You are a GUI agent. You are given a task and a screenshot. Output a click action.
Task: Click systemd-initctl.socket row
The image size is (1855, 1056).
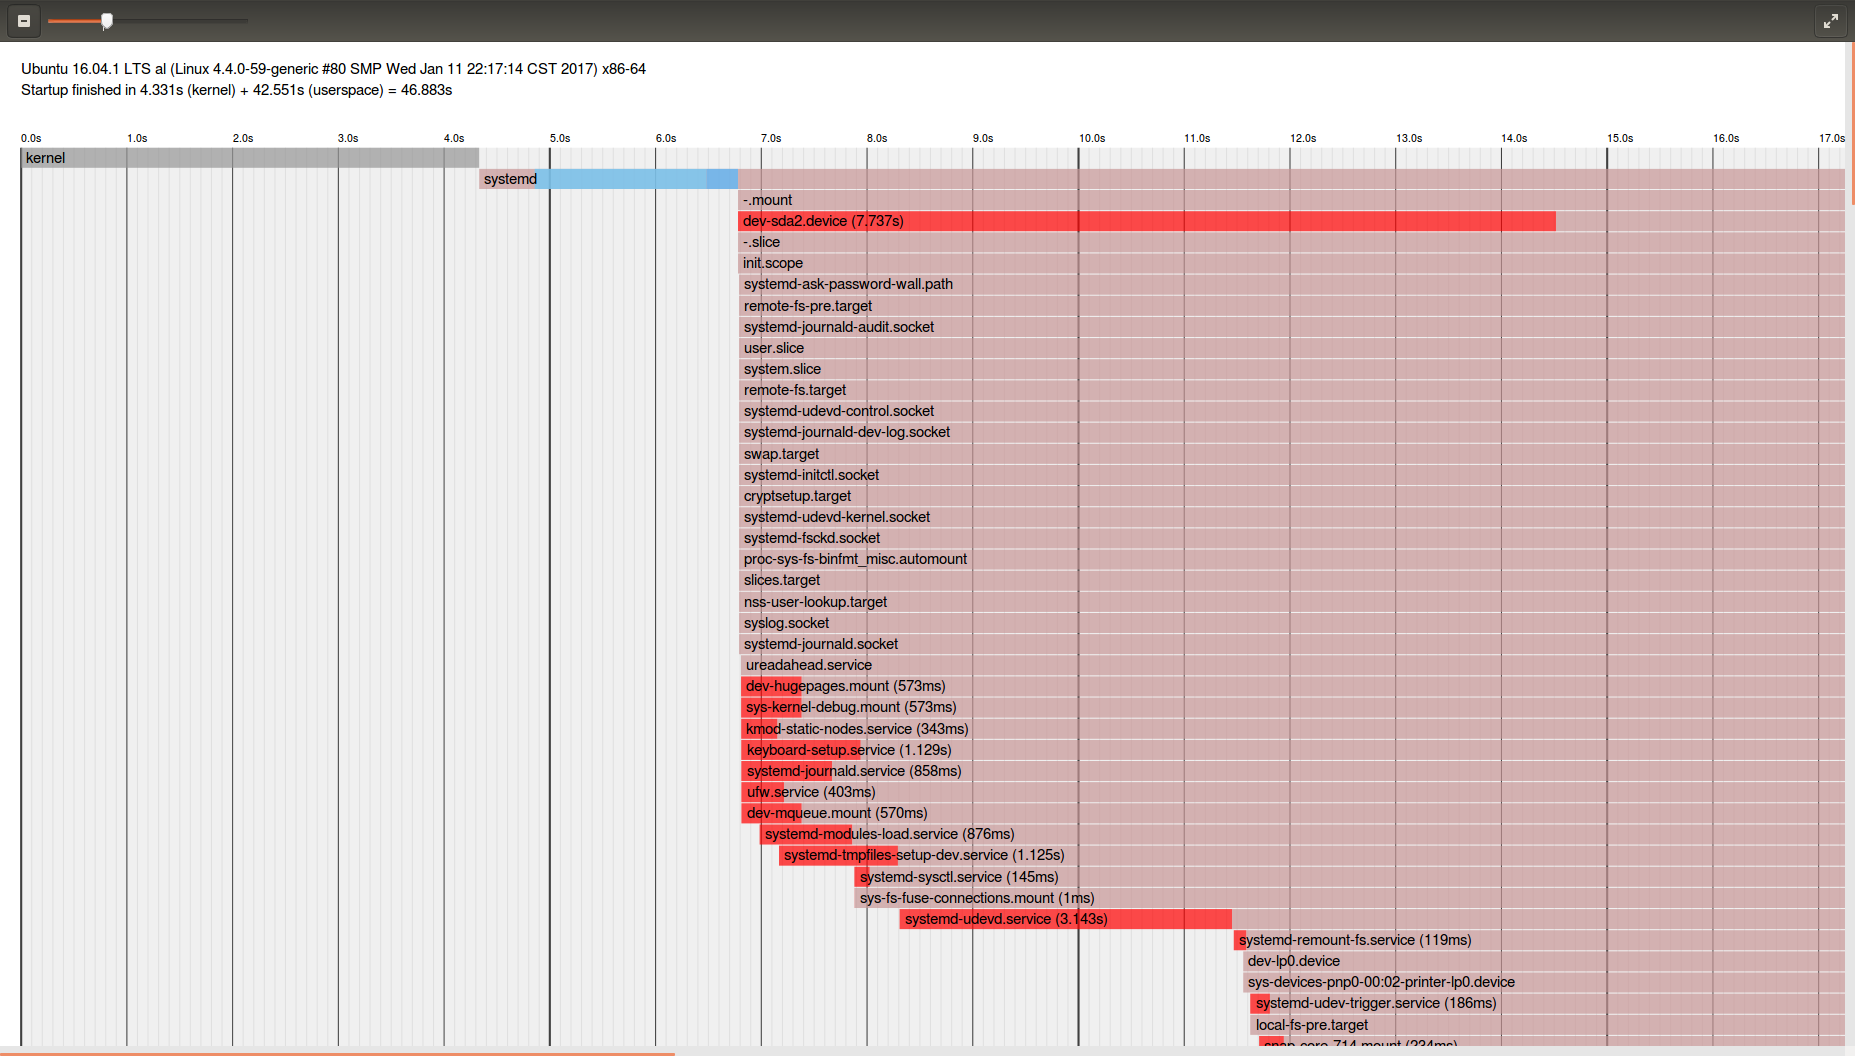1291,475
